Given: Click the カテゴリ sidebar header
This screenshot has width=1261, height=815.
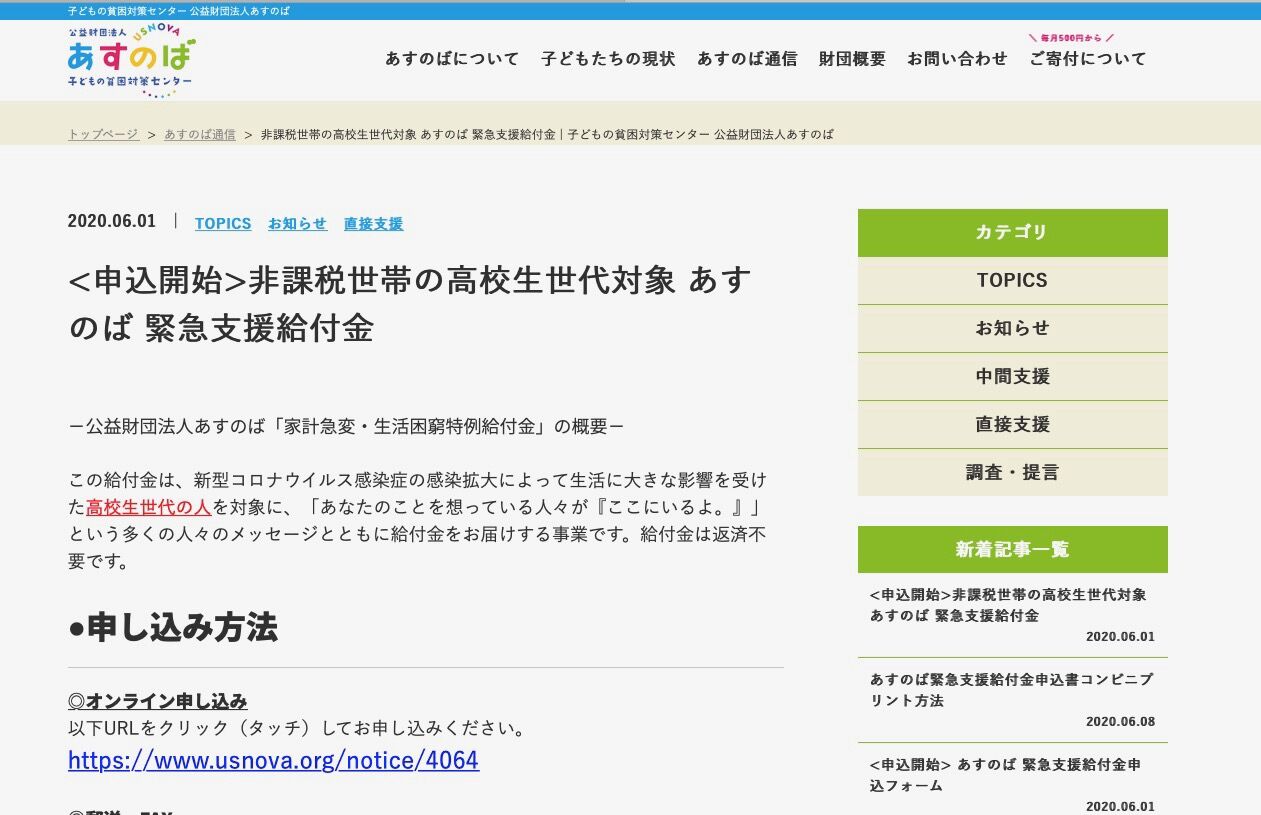Looking at the screenshot, I should point(1012,233).
